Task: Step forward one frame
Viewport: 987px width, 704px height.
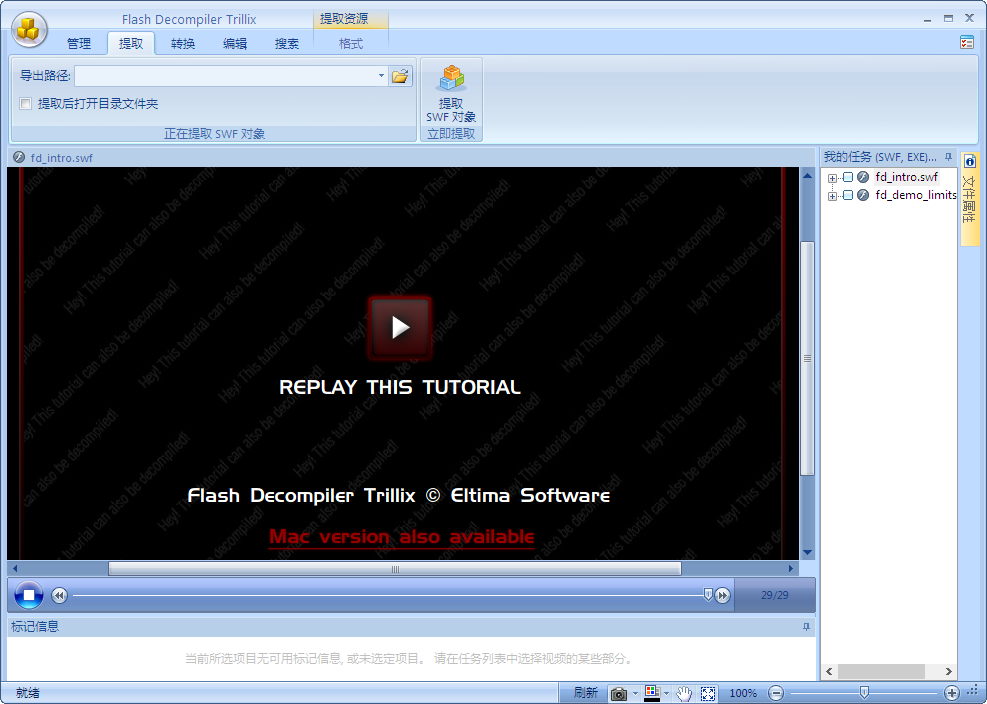Action: click(723, 595)
